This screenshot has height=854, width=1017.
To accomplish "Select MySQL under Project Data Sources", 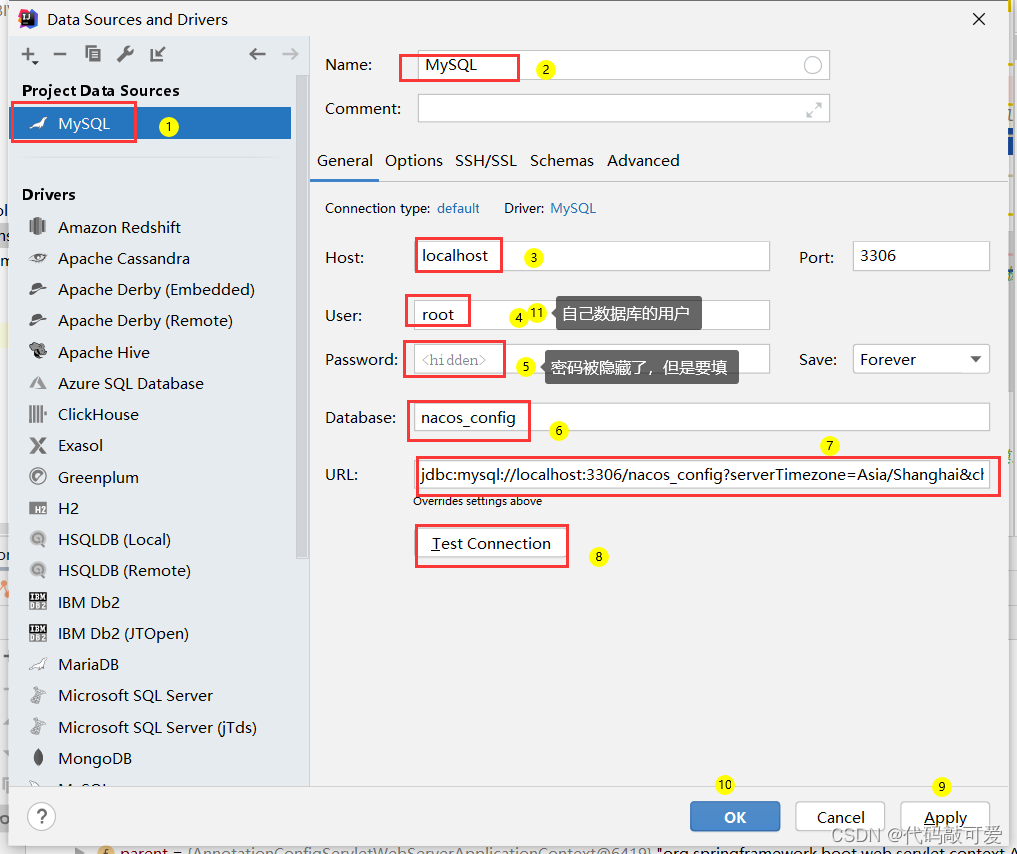I will coord(151,123).
